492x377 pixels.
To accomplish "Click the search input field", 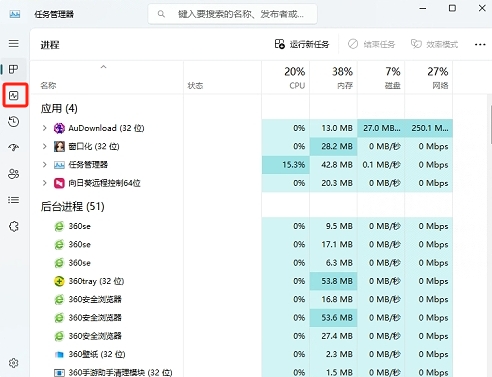I will (x=232, y=14).
